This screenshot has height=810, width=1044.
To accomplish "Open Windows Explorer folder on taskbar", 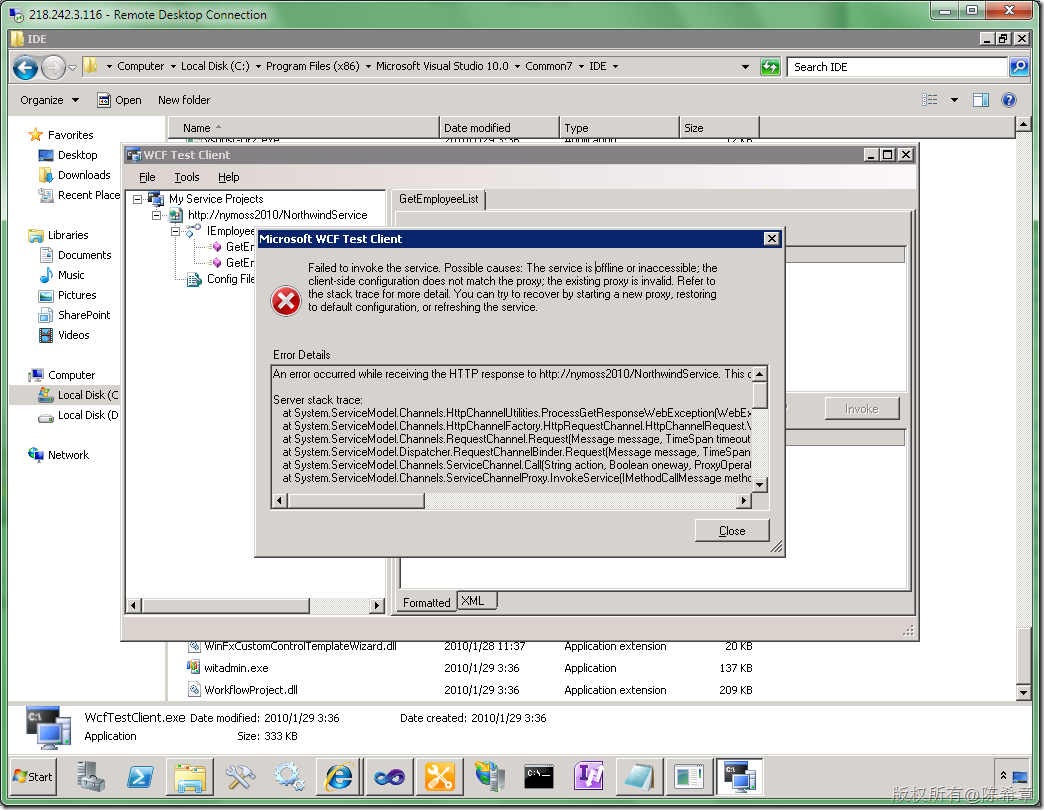I will (x=190, y=777).
